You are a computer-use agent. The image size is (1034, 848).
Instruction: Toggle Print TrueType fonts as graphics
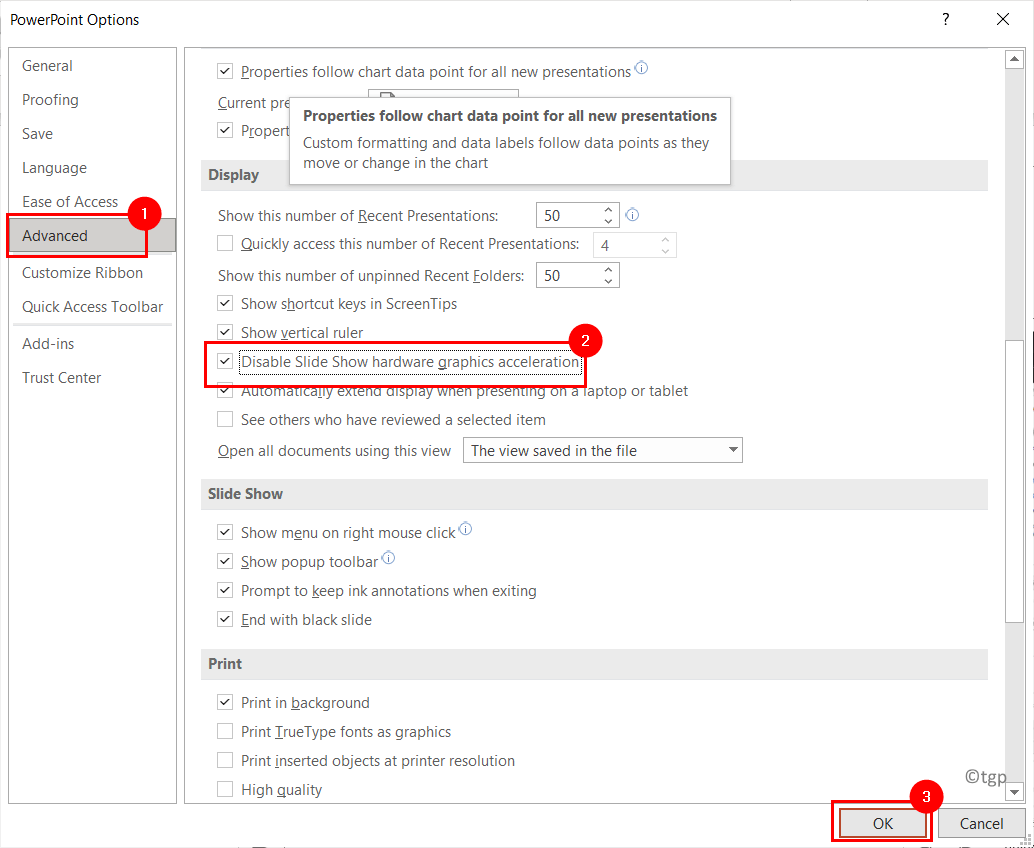click(x=226, y=732)
